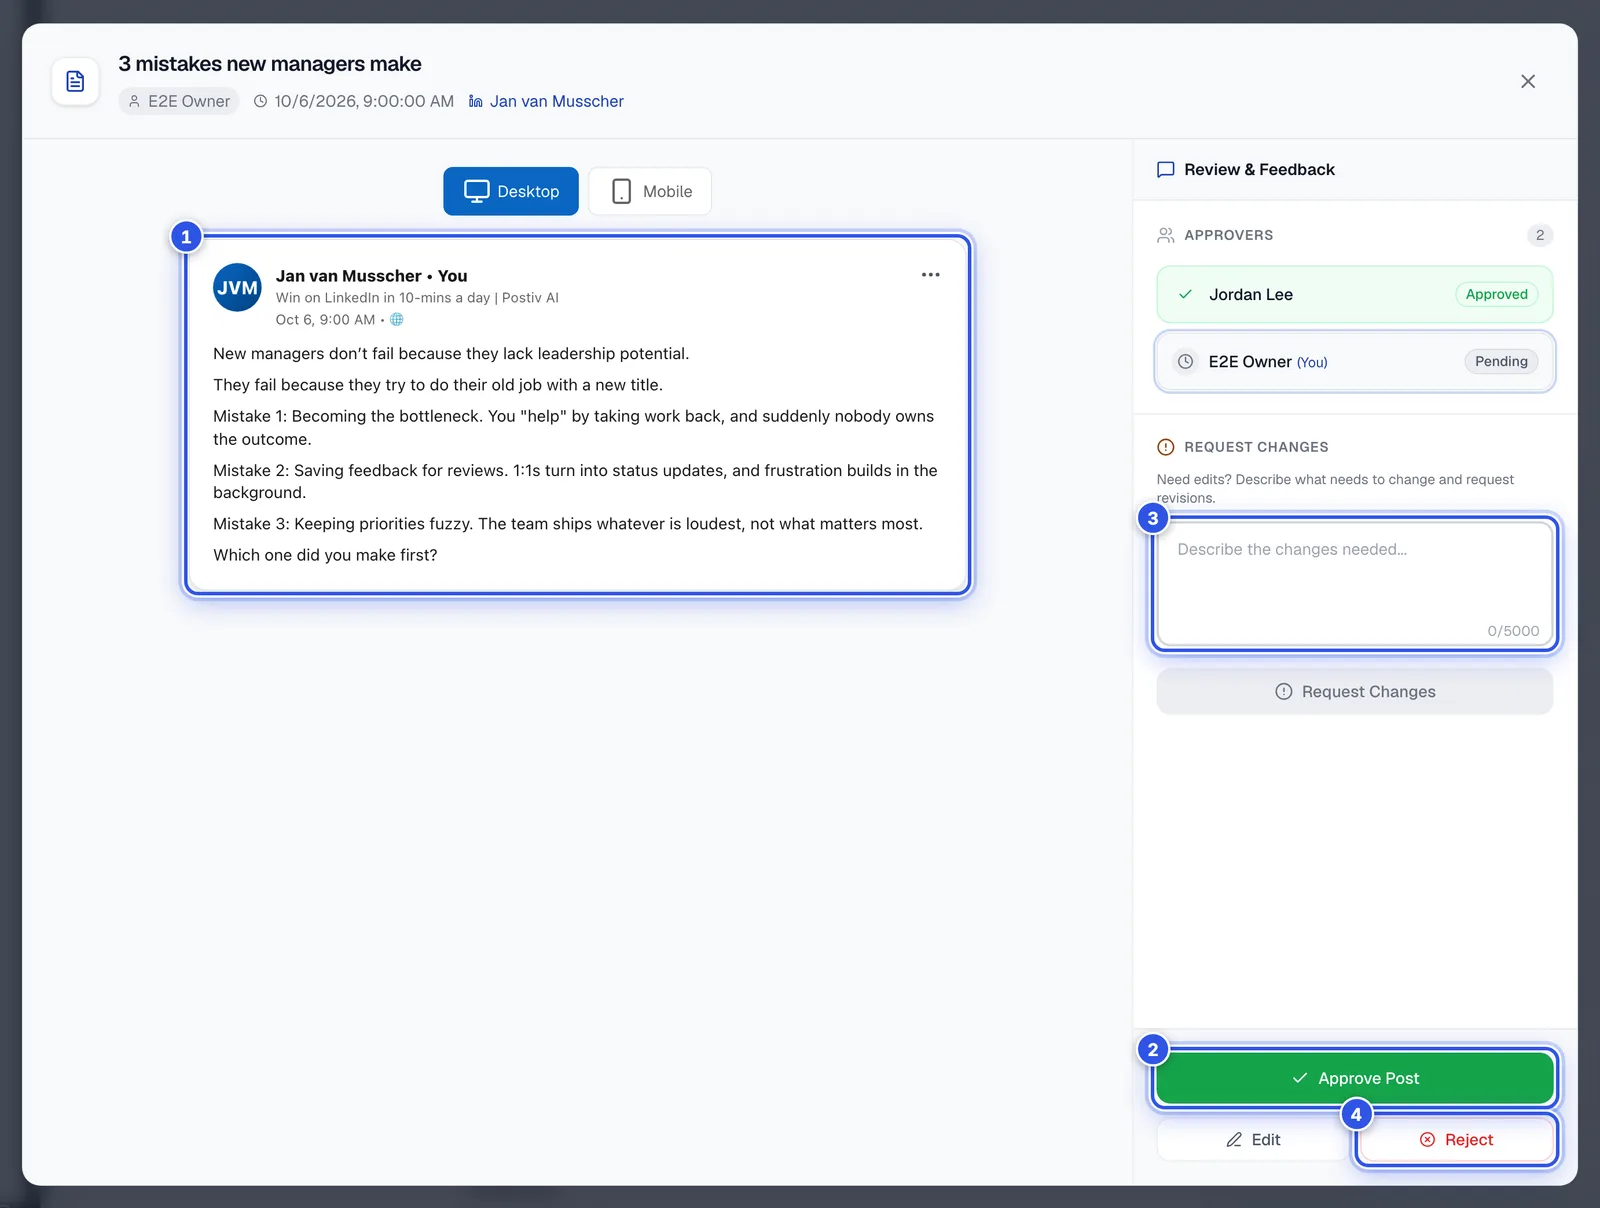Focus the Describe the changes needed field
This screenshot has width=1600, height=1208.
coord(1355,584)
